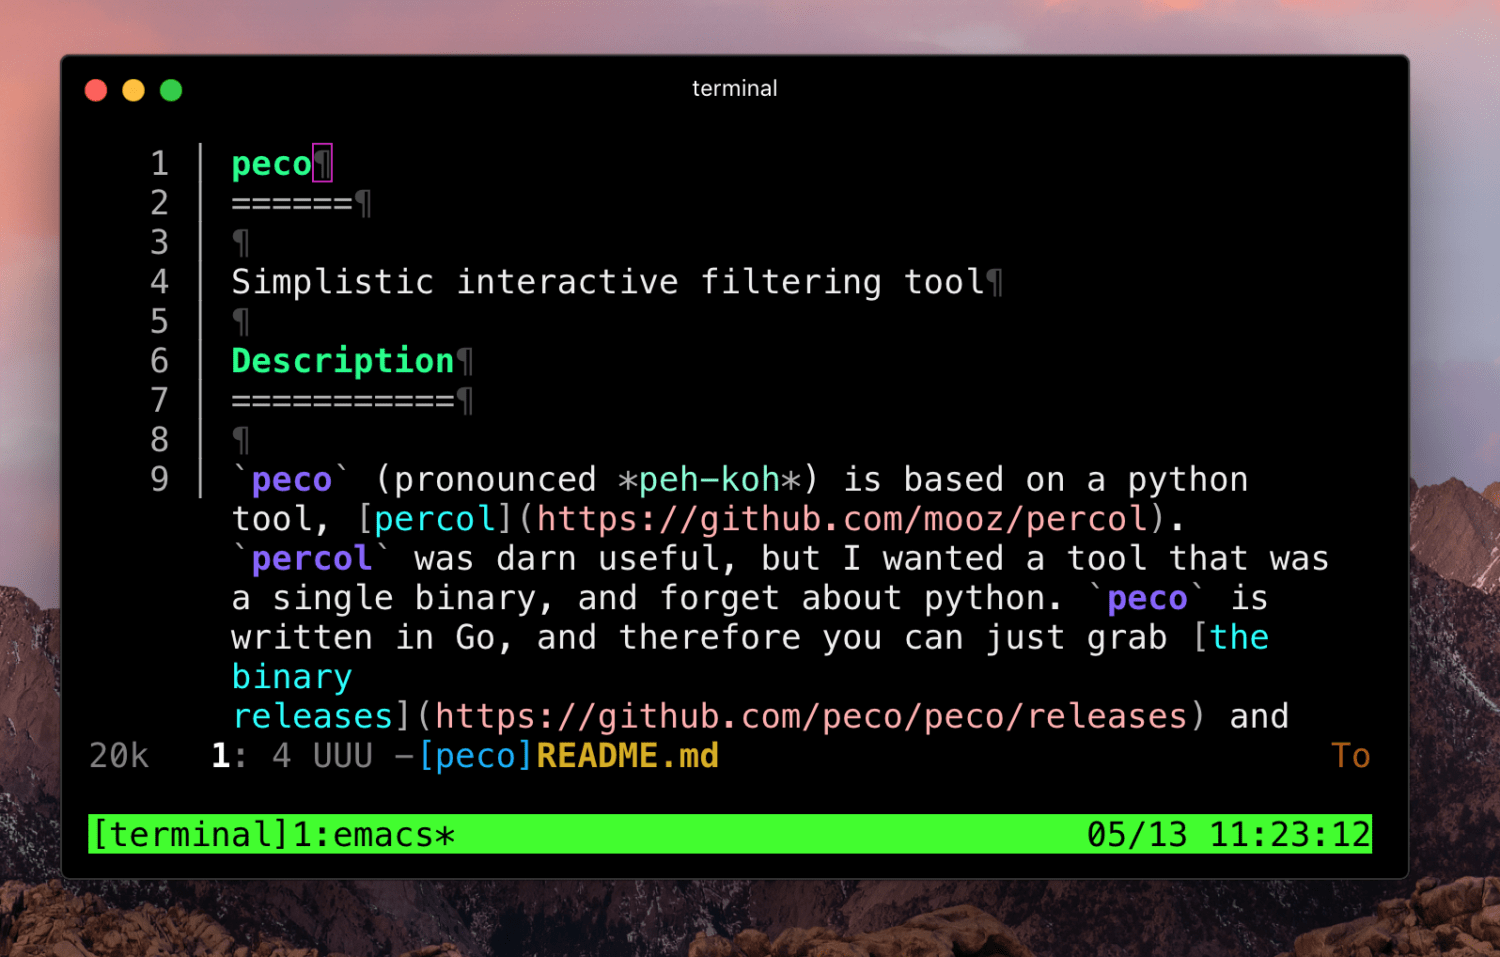Click the pilcrow after the Description heading
The height and width of the screenshot is (957, 1500).
pos(465,362)
